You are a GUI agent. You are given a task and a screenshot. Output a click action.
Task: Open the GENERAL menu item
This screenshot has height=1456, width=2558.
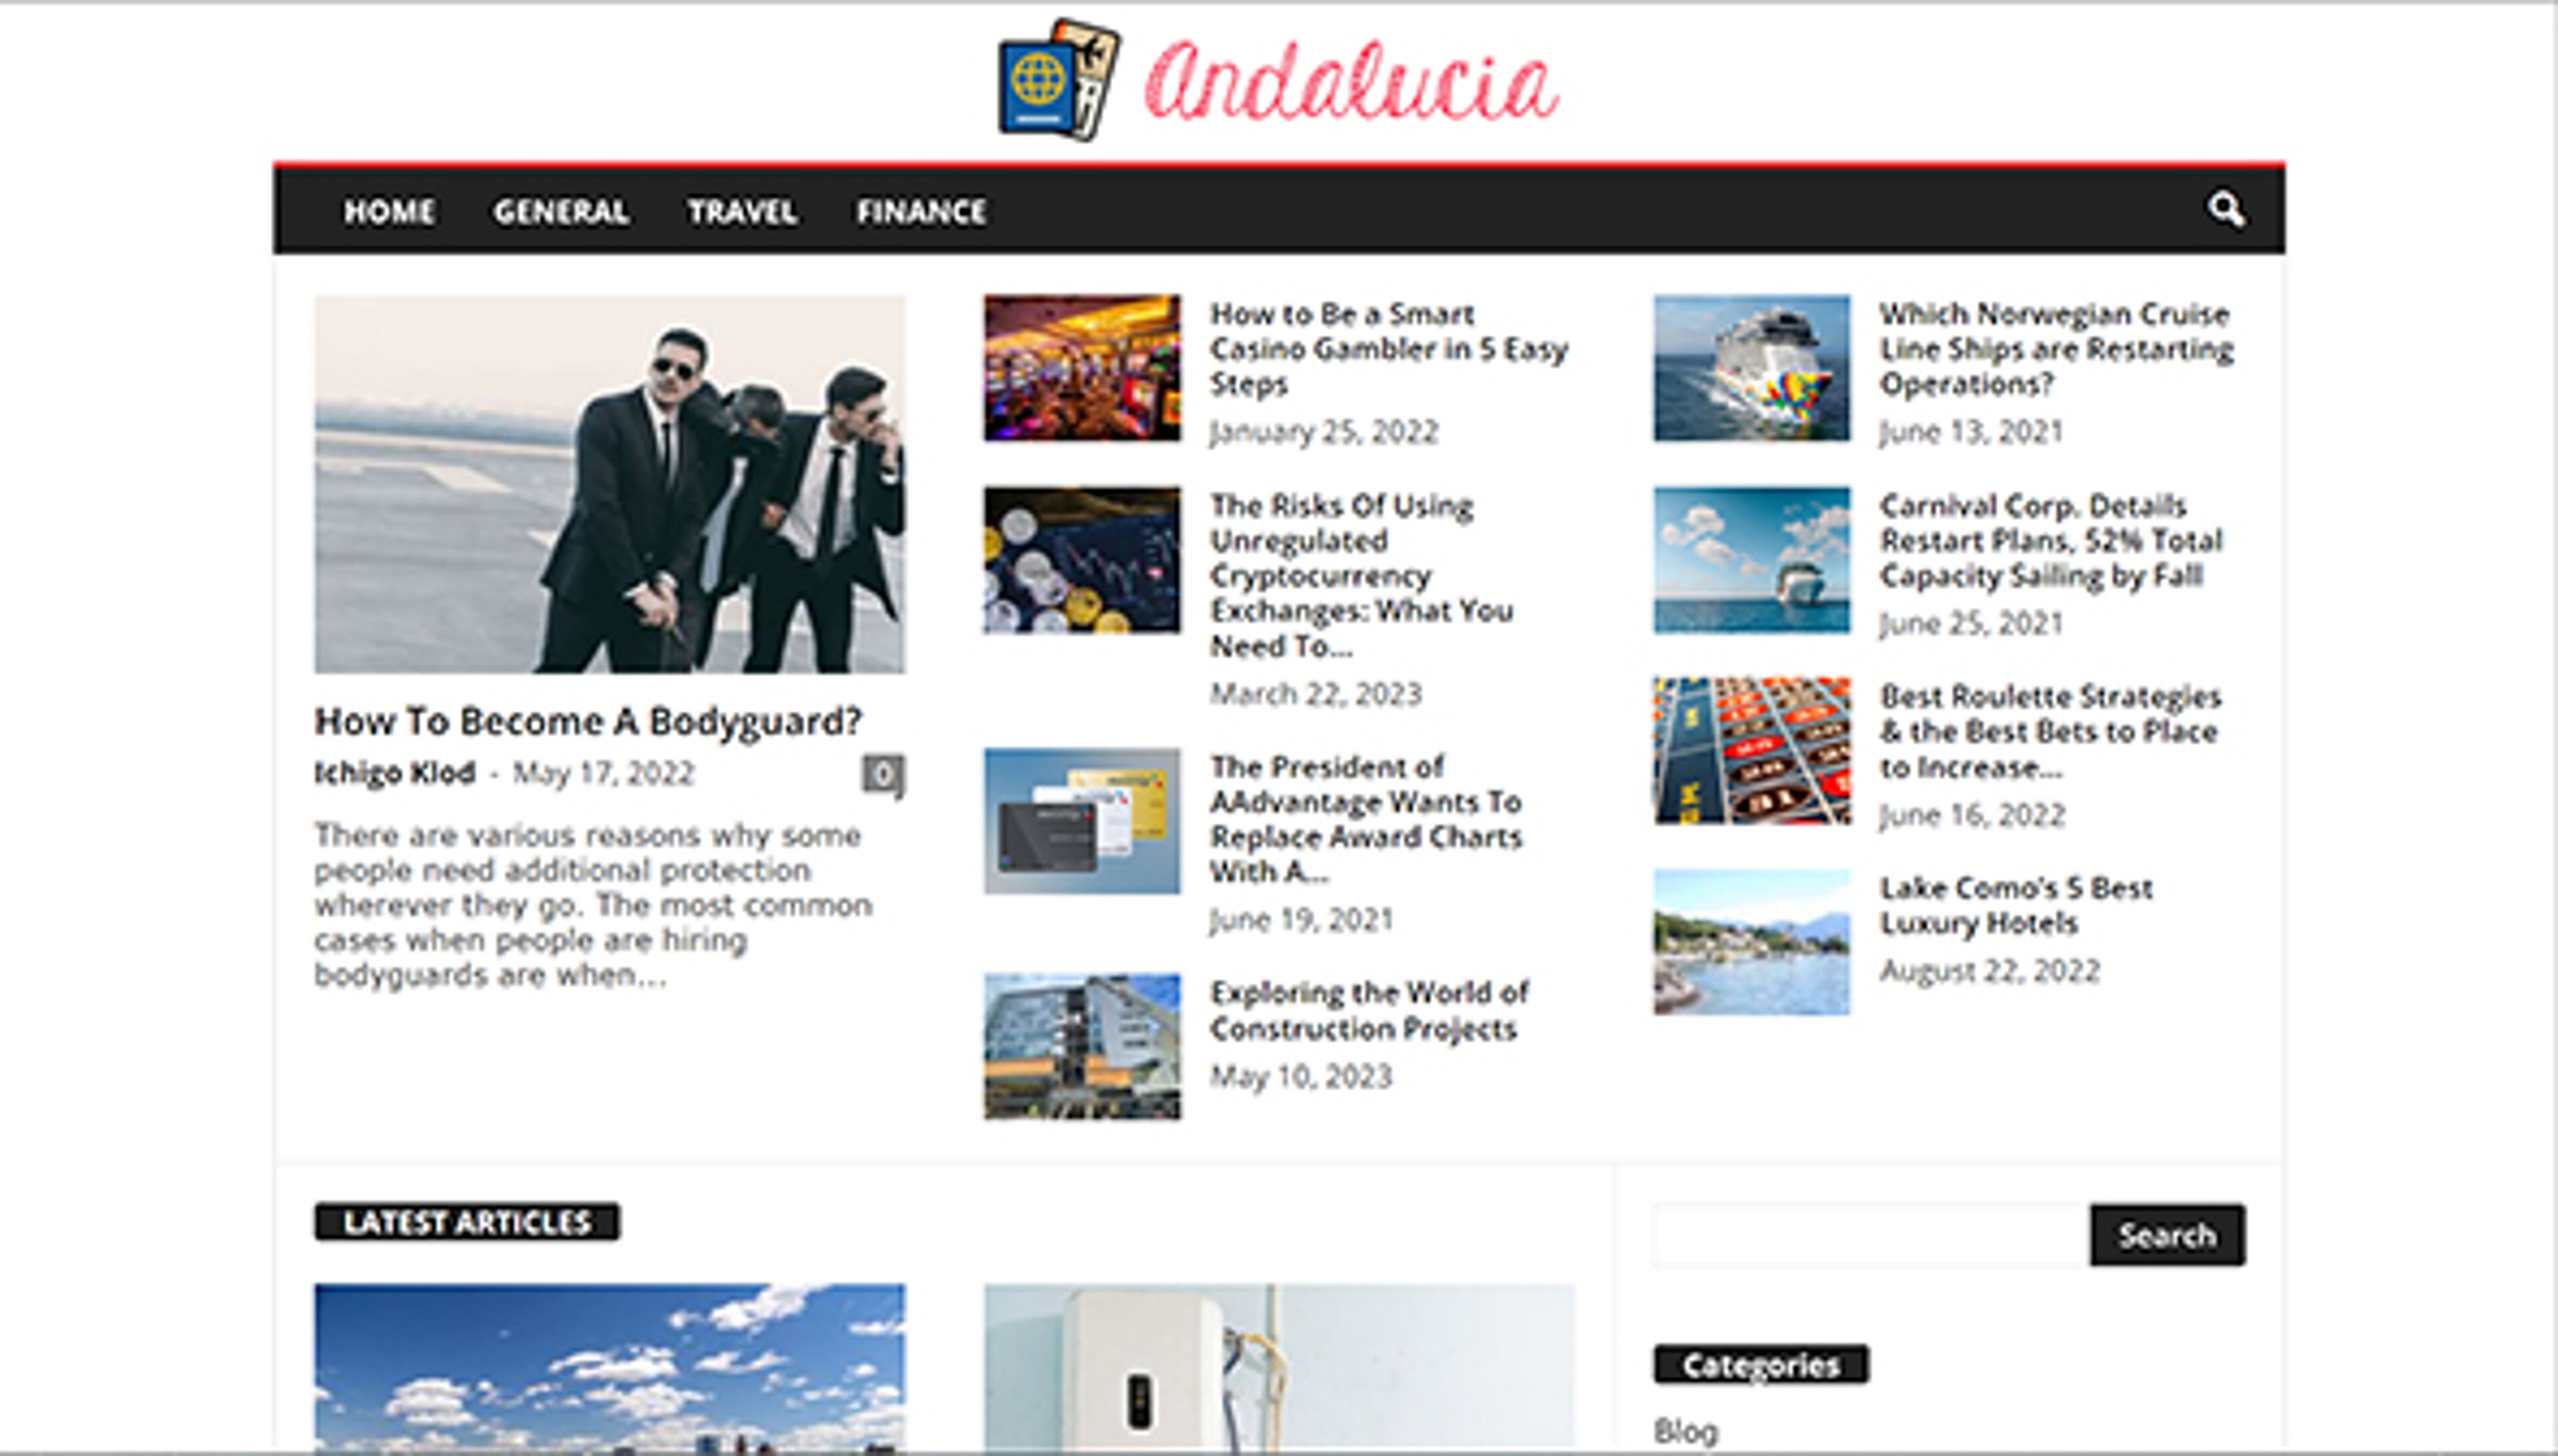[x=561, y=212]
